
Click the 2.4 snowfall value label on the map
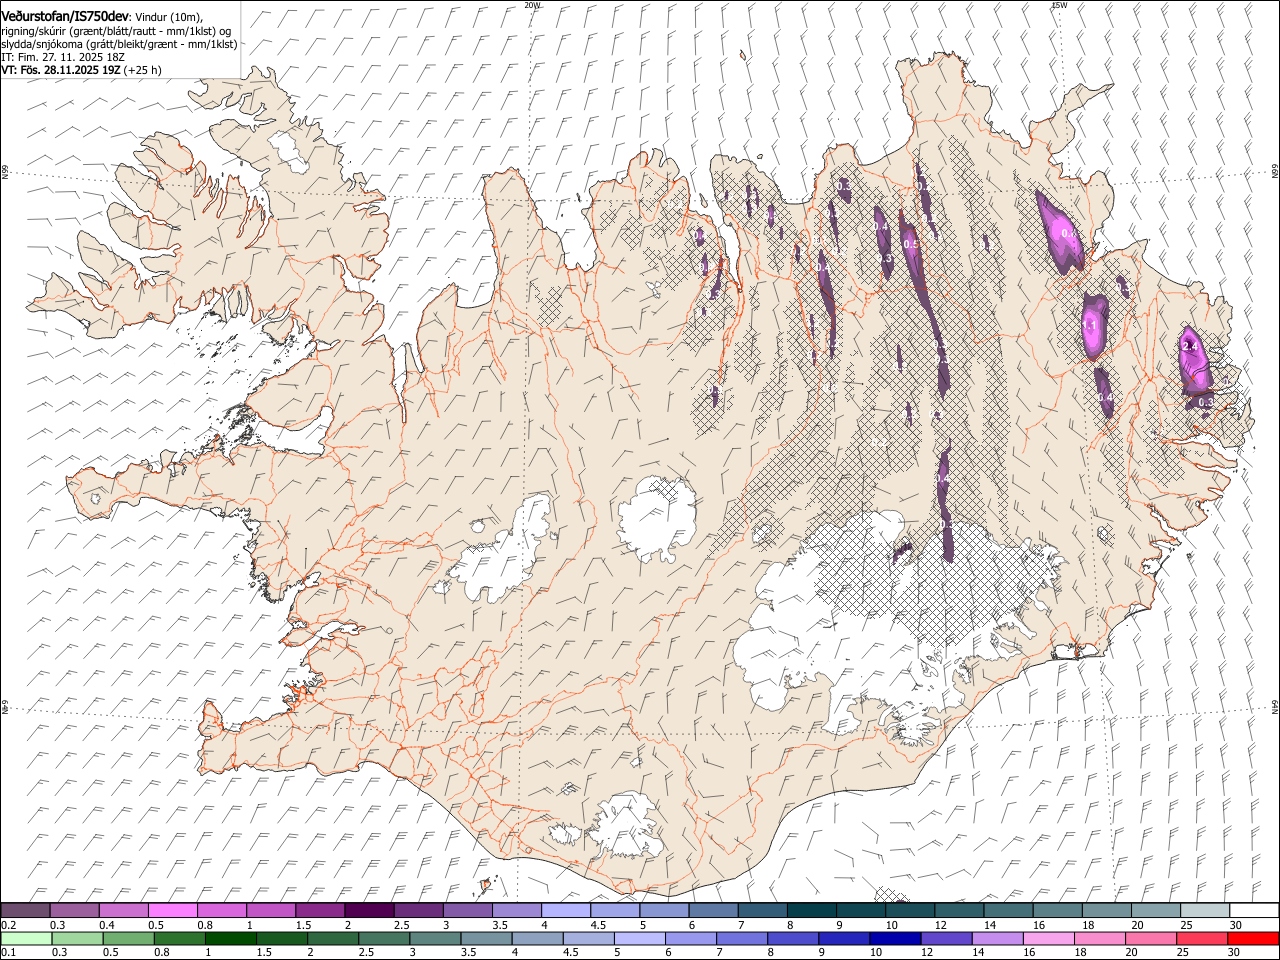click(x=1189, y=346)
